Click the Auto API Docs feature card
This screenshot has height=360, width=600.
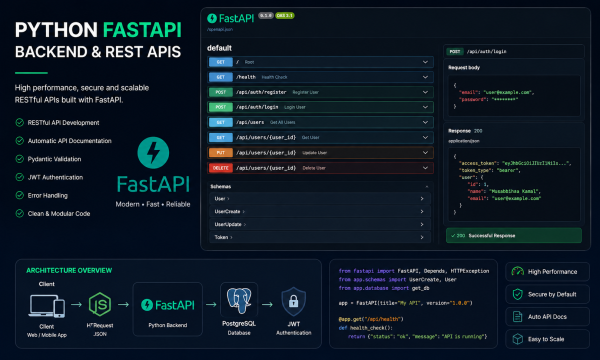click(x=547, y=317)
